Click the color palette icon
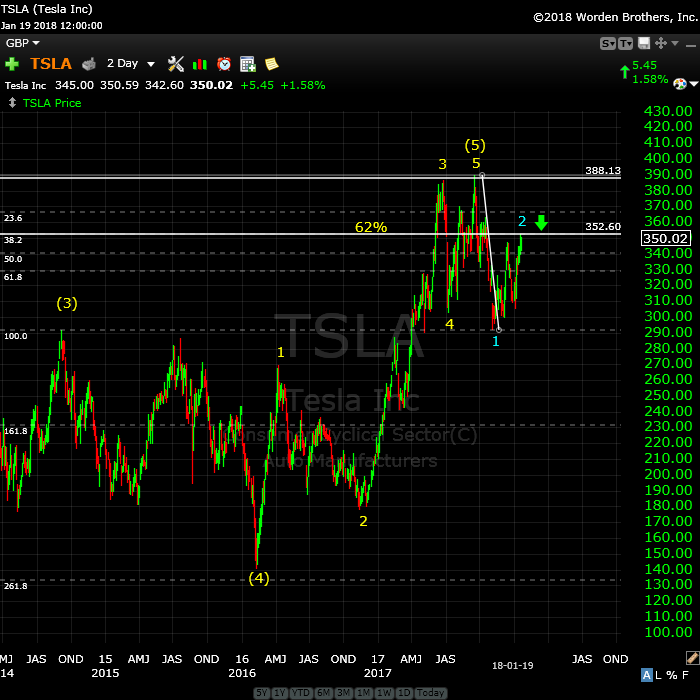The image size is (700, 700). coord(679,83)
